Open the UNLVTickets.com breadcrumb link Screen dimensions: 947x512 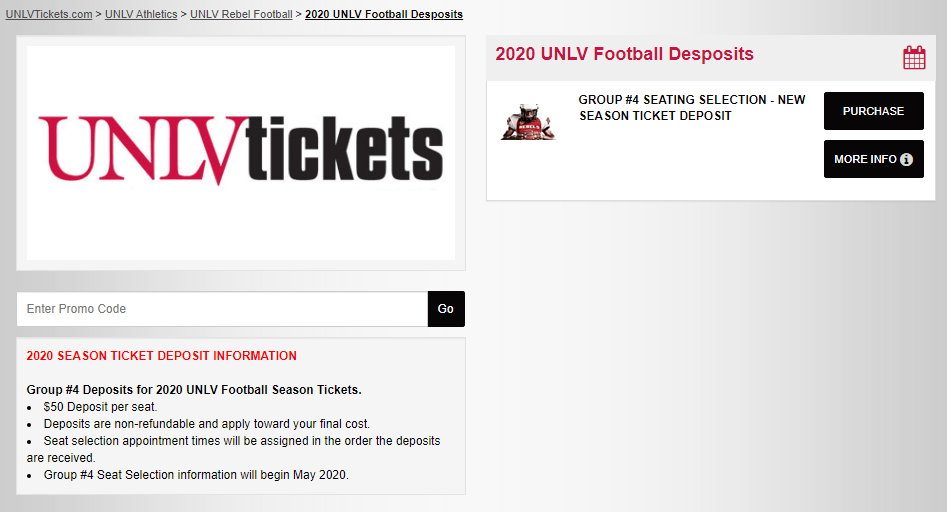click(49, 14)
